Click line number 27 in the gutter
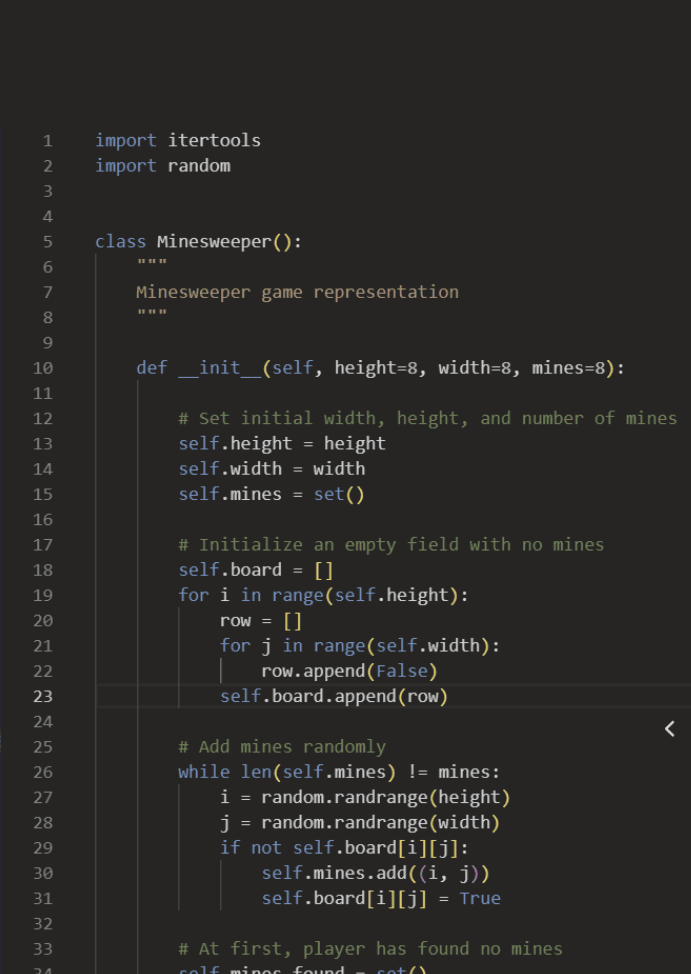The height and width of the screenshot is (974, 691). click(43, 798)
